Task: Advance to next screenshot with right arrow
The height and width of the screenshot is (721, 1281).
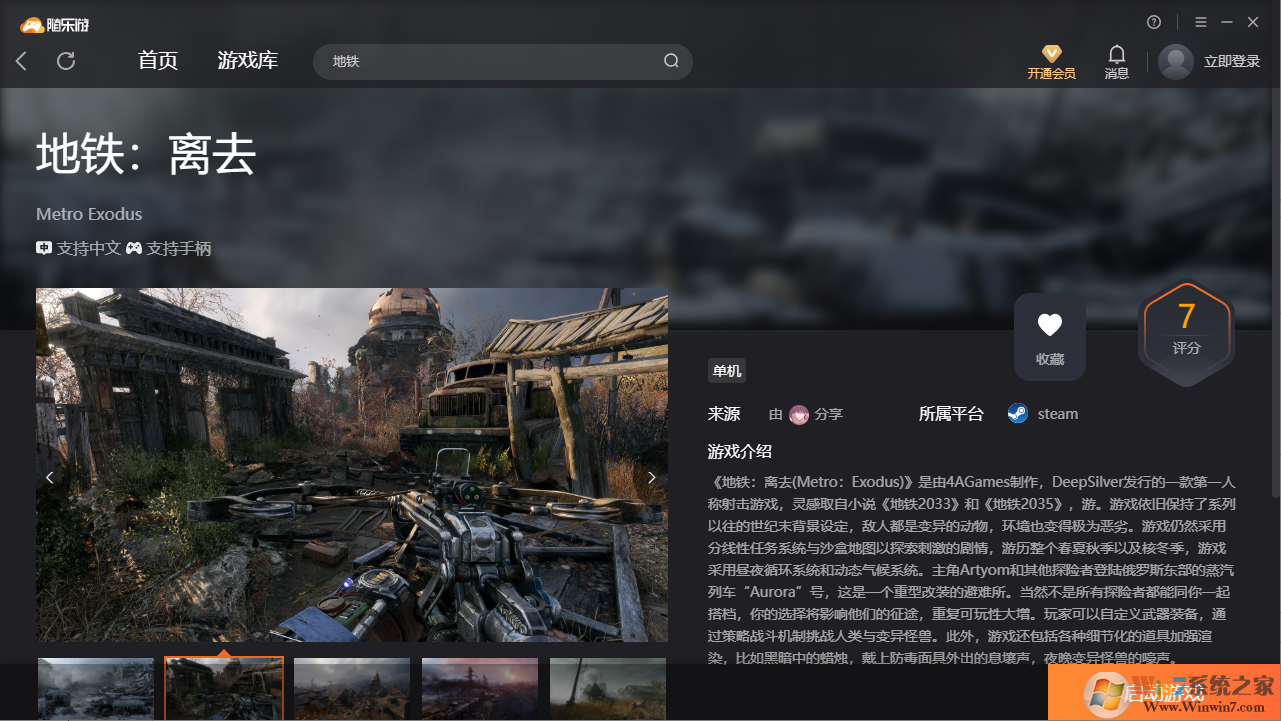Action: click(651, 477)
